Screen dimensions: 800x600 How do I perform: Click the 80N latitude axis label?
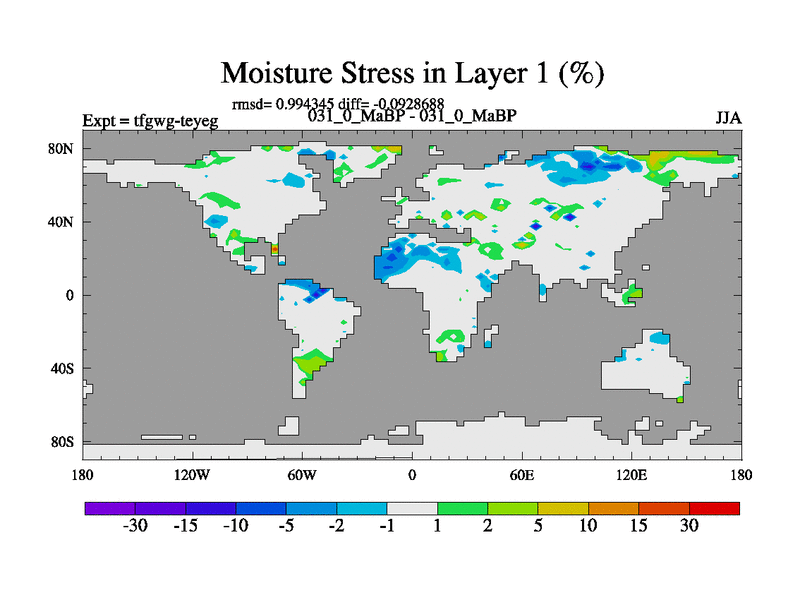[62, 149]
